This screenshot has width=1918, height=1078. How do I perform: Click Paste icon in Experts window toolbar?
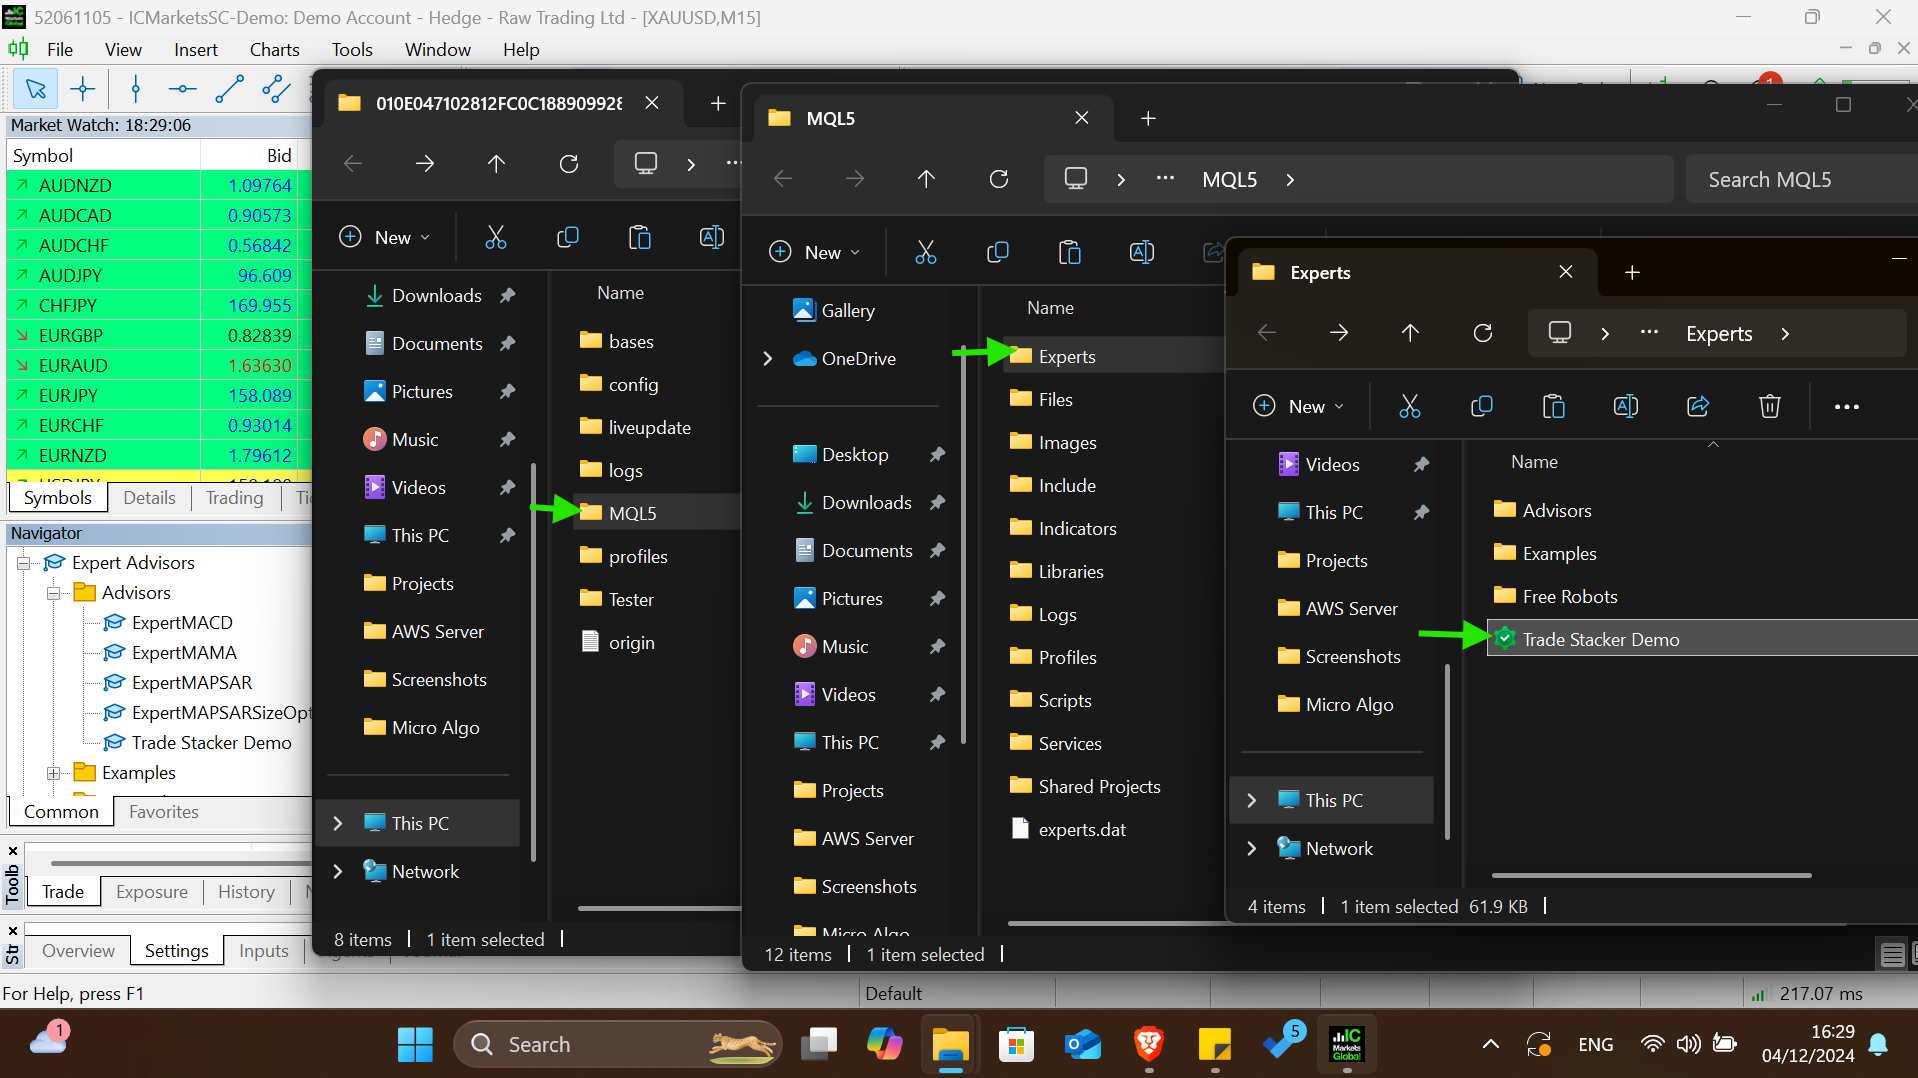tap(1553, 406)
